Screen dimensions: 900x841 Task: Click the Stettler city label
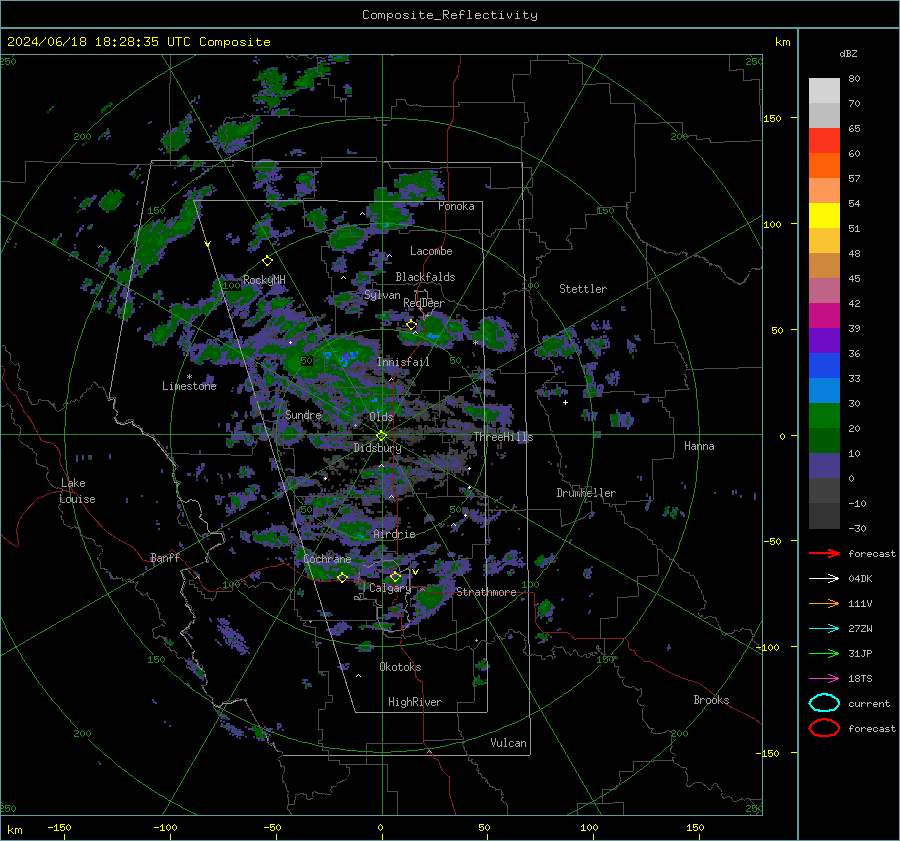coord(583,289)
